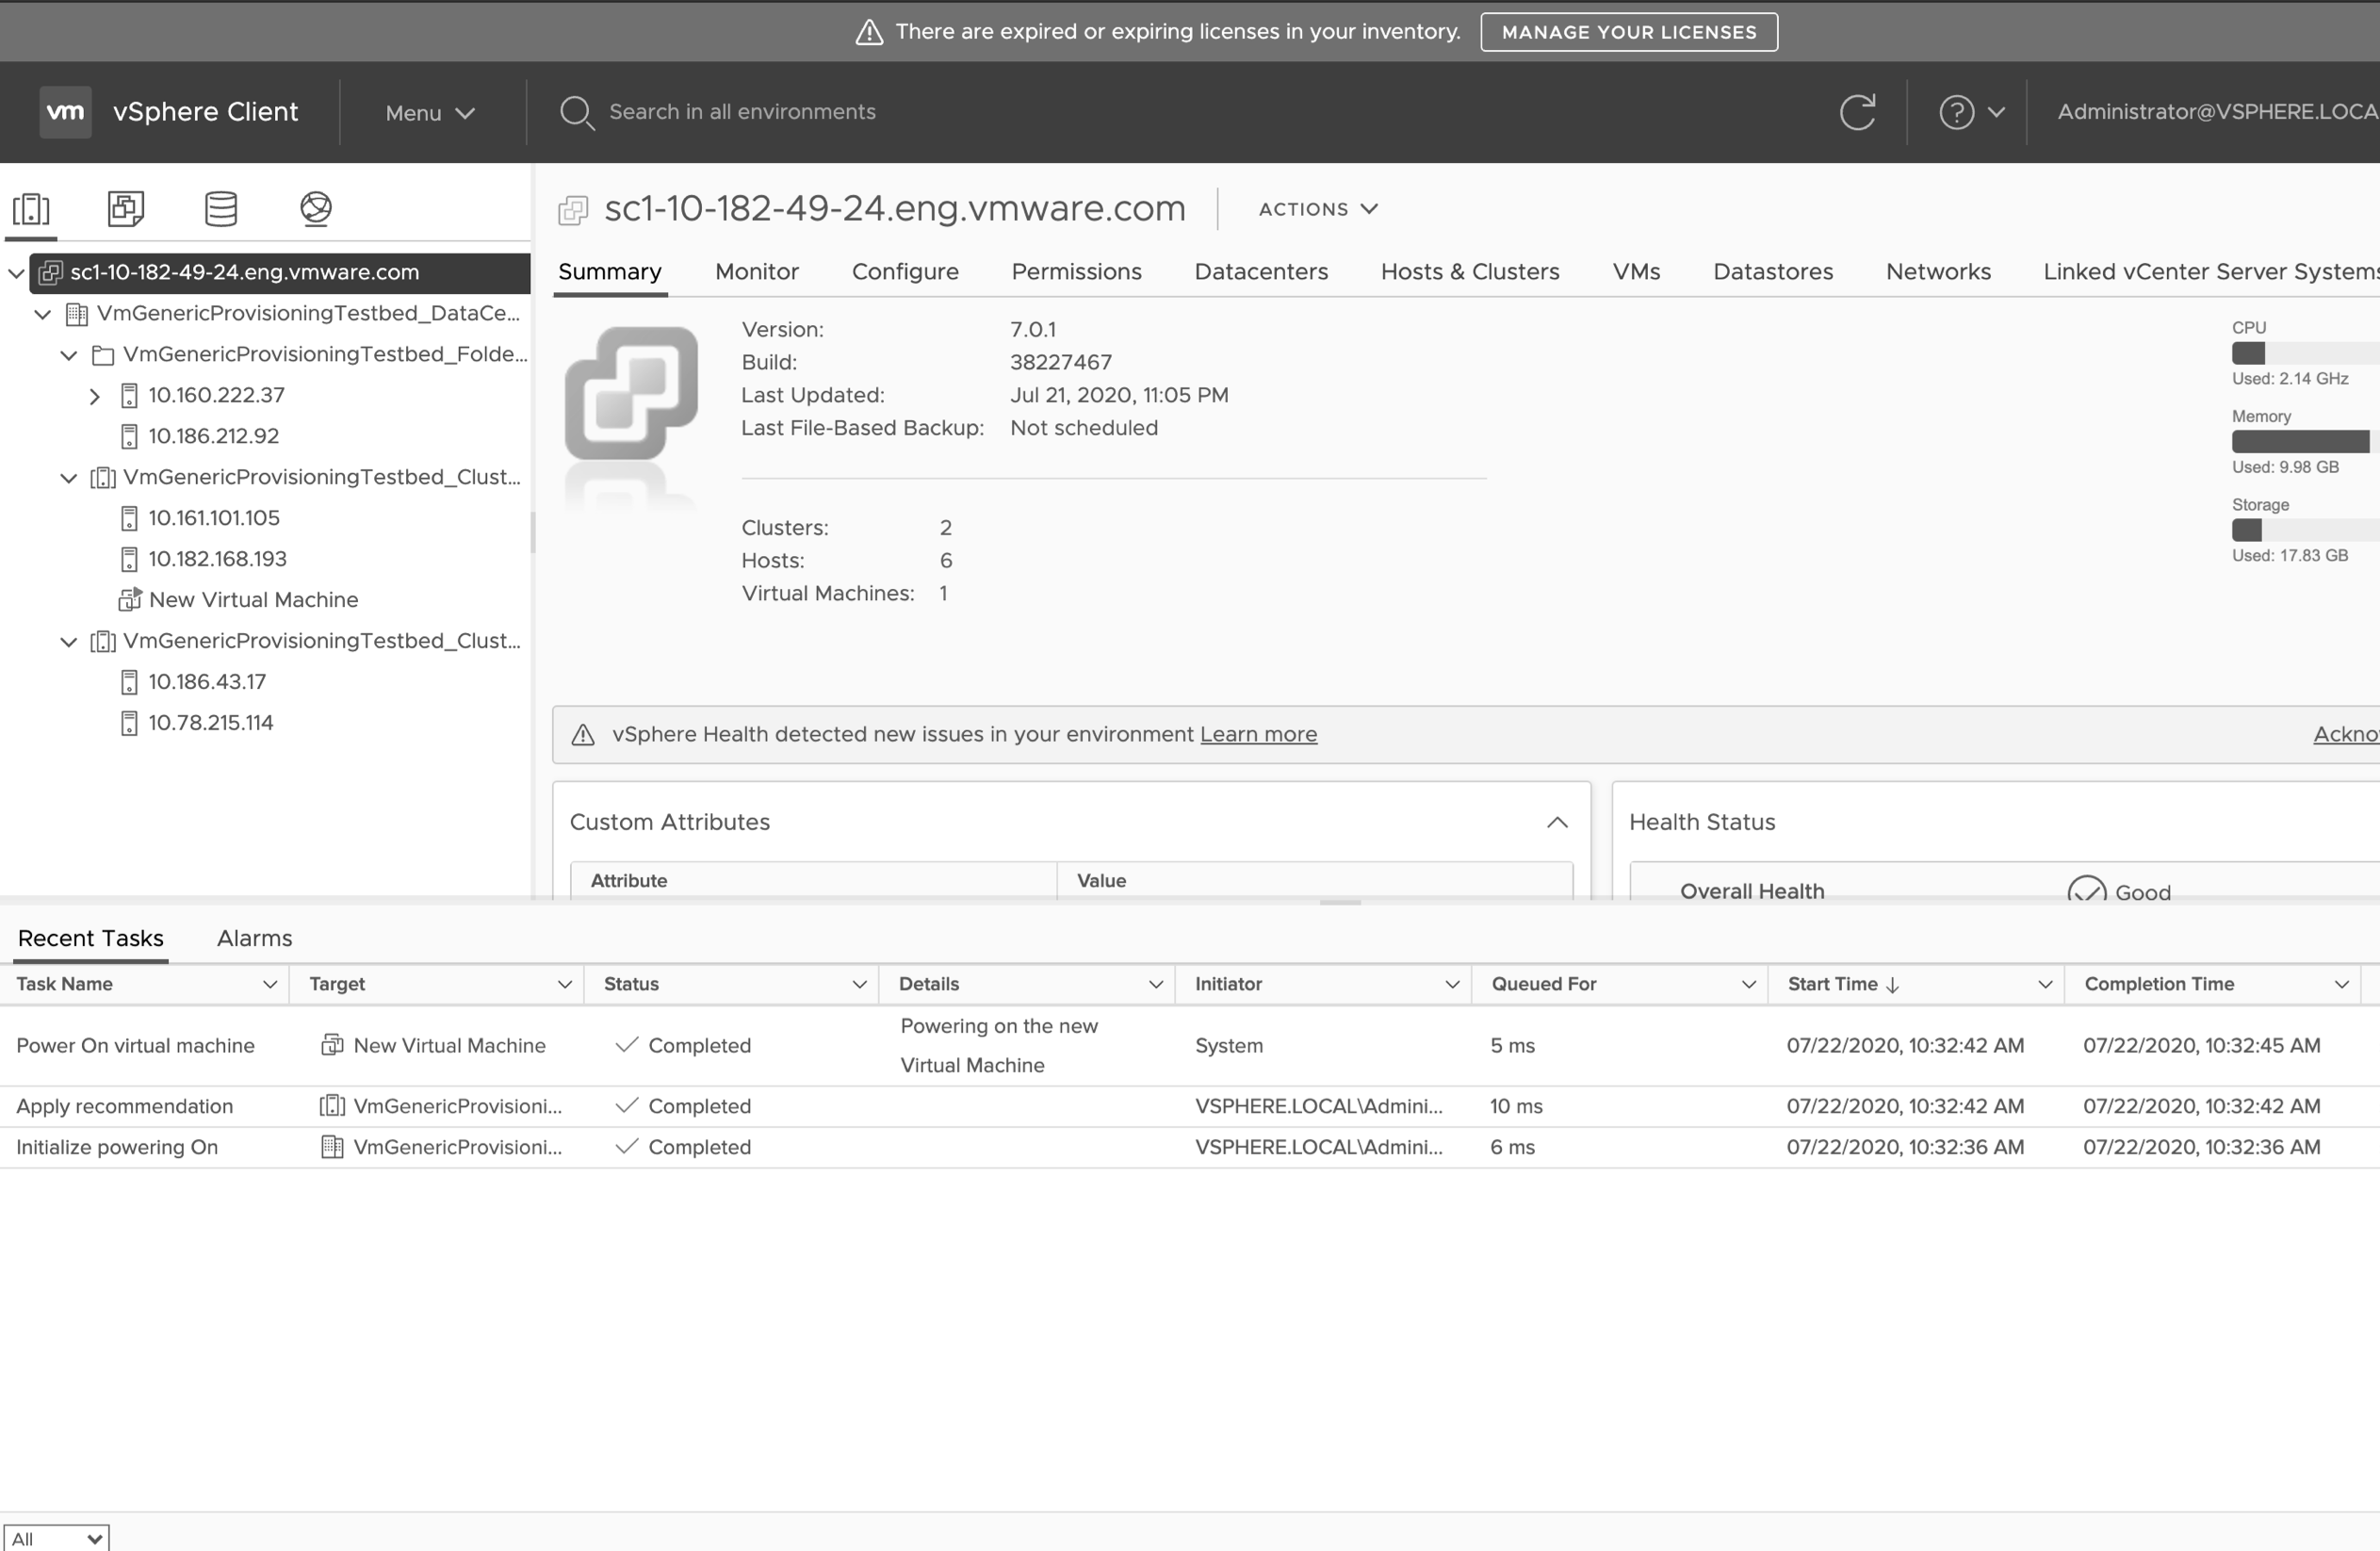Open the Networks tab

click(1938, 272)
